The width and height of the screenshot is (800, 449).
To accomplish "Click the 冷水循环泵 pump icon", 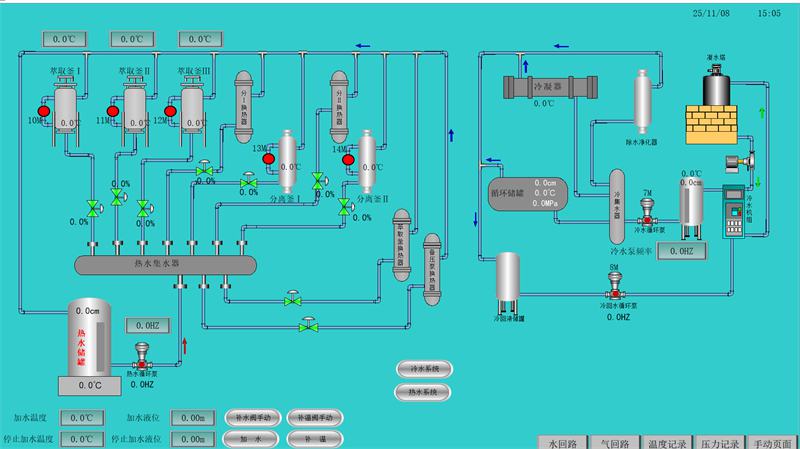I will (x=647, y=213).
